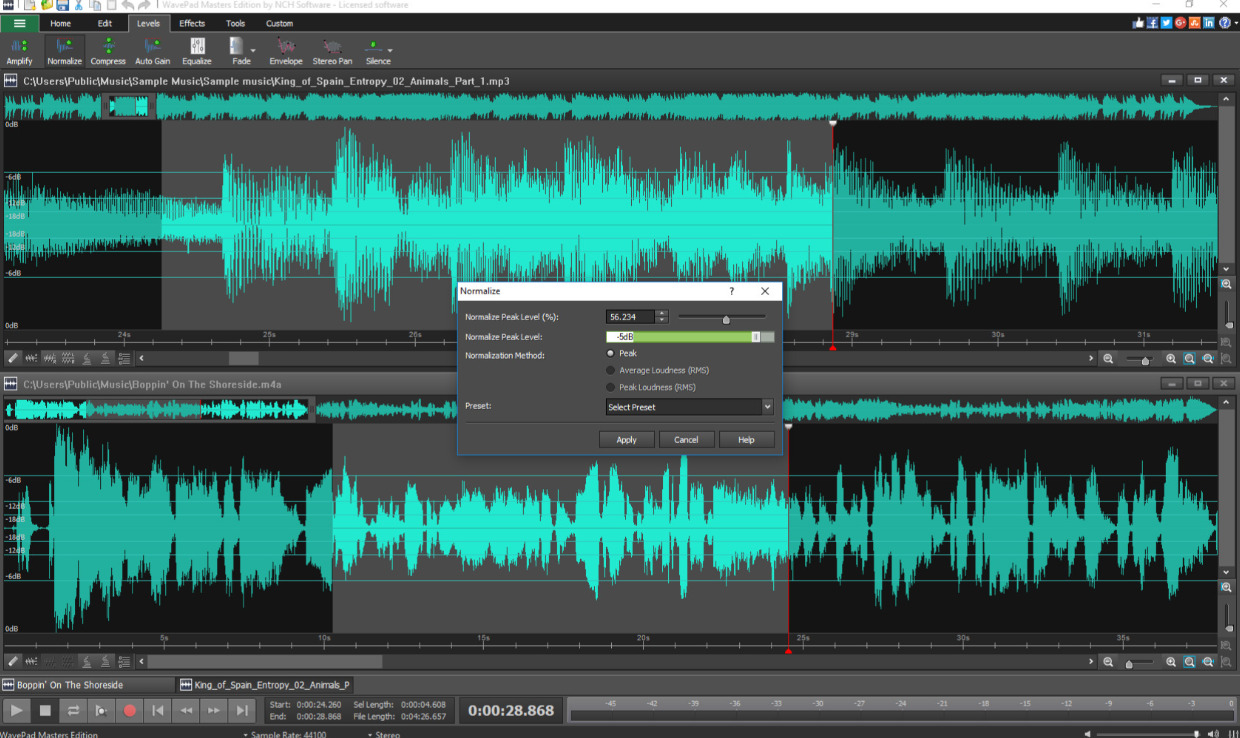Switch to the Home tab
Image resolution: width=1240 pixels, height=738 pixels.
(61, 23)
